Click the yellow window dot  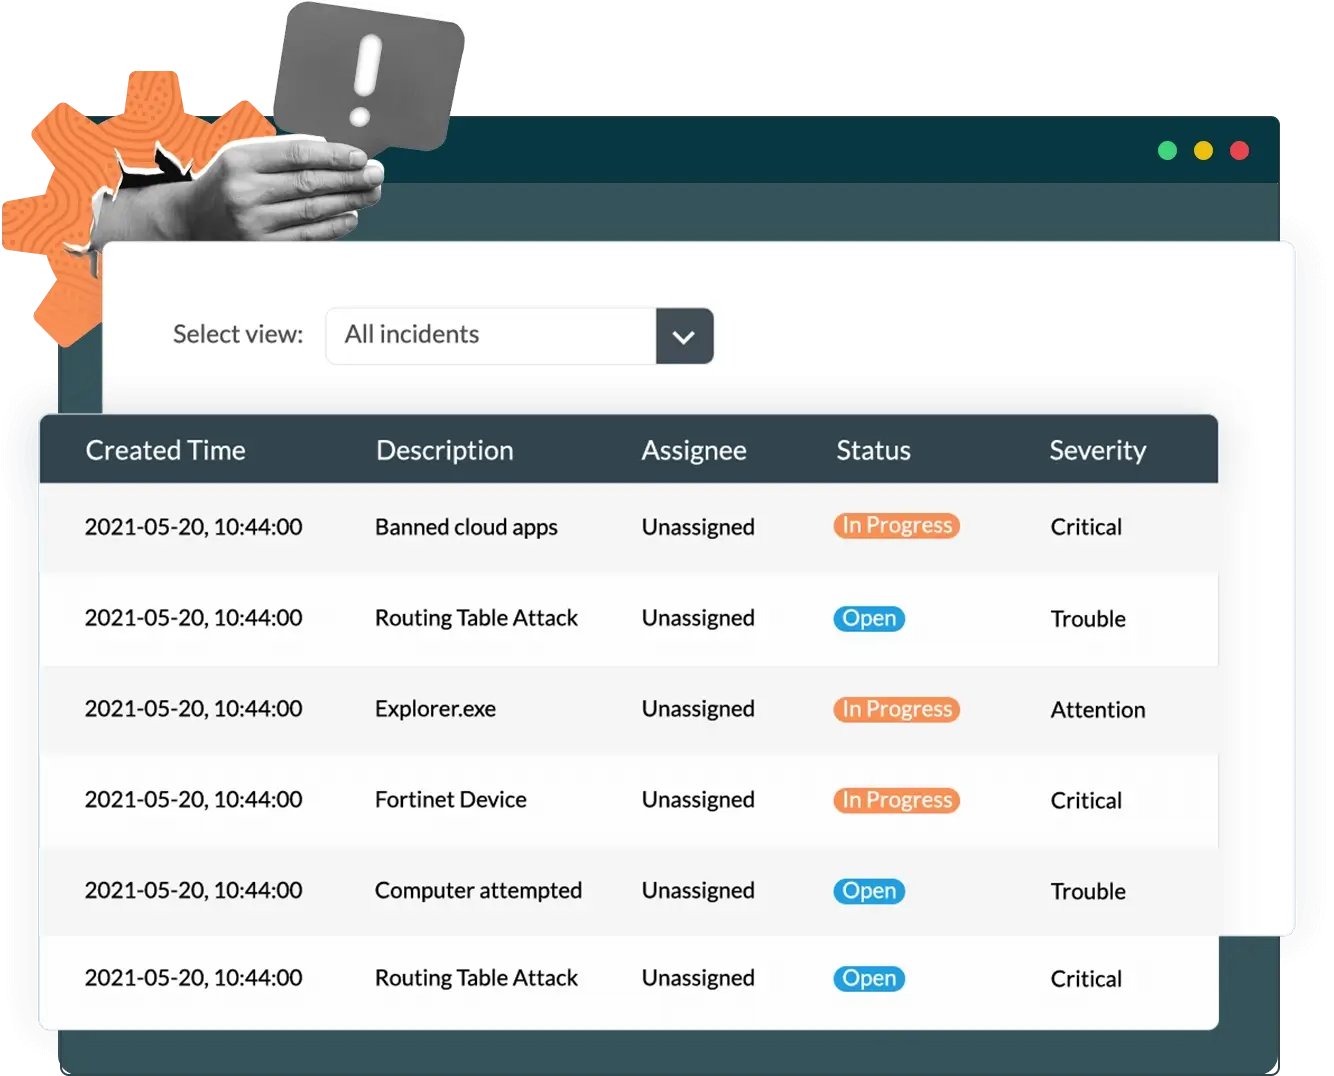click(1203, 150)
